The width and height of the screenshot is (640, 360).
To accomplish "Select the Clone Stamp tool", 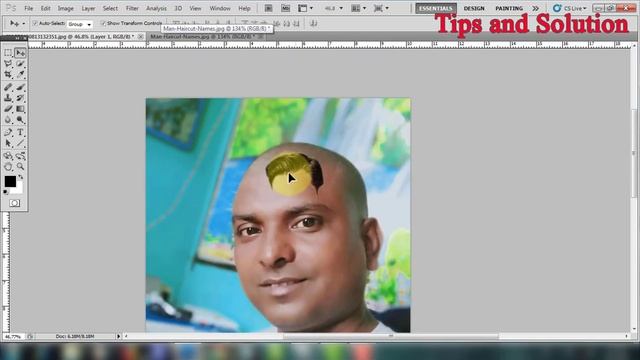I will click(x=8, y=98).
